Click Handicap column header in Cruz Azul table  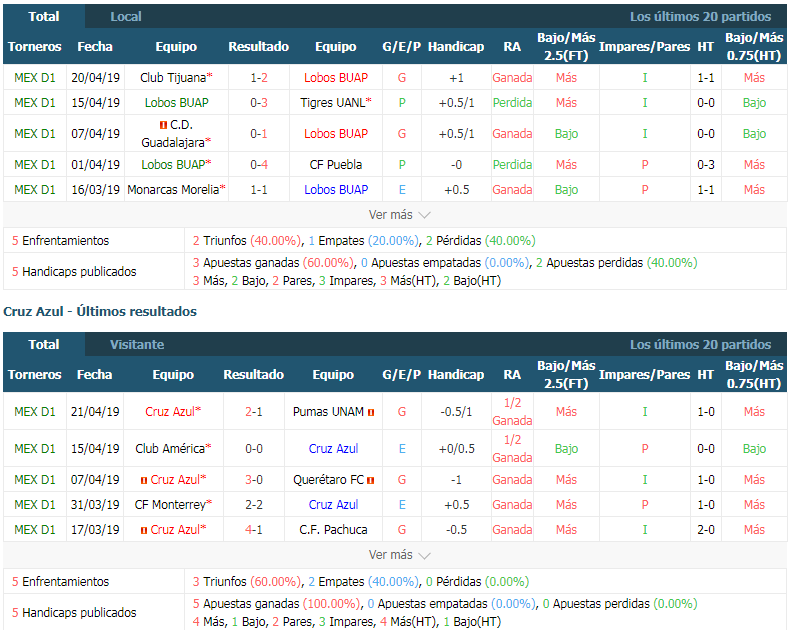[x=456, y=375]
